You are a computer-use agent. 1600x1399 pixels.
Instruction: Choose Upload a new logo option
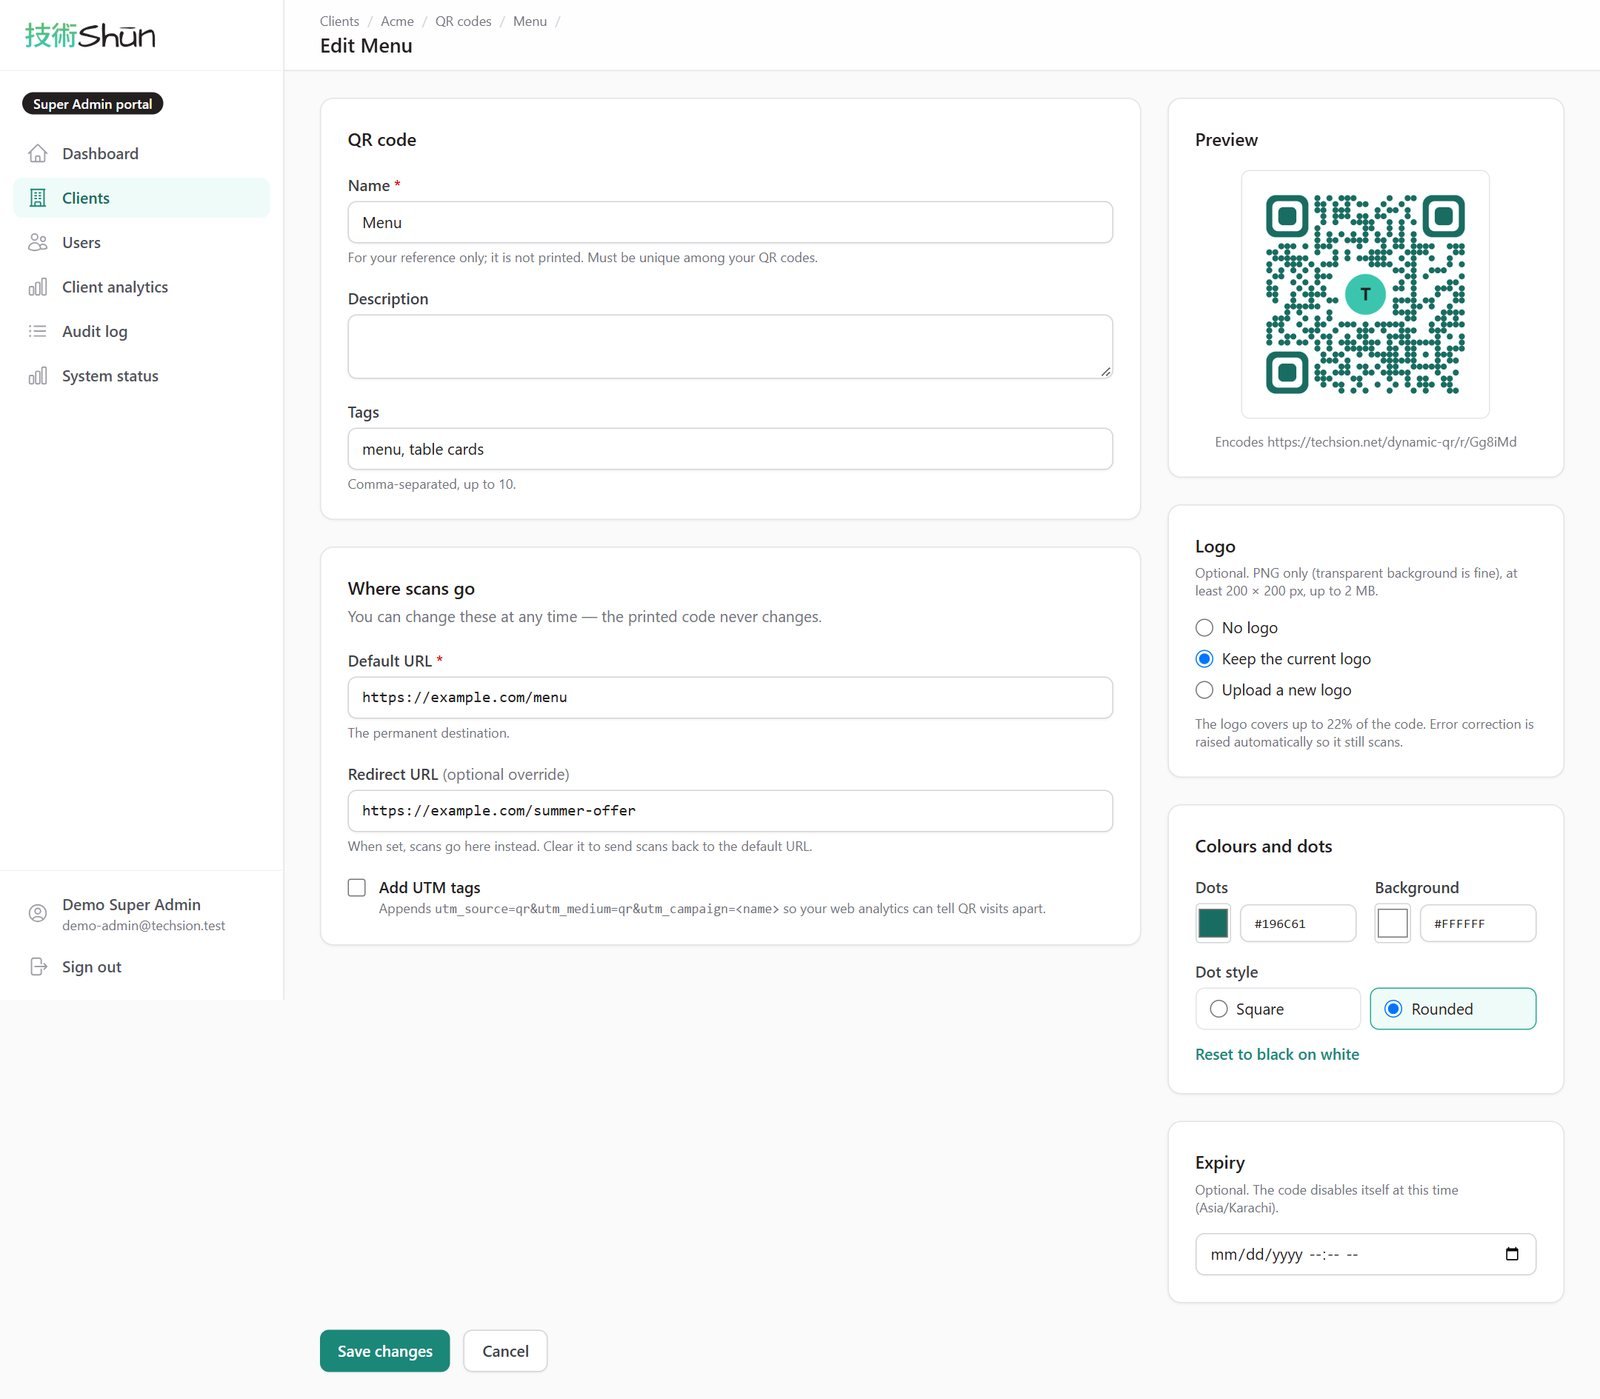(1204, 690)
